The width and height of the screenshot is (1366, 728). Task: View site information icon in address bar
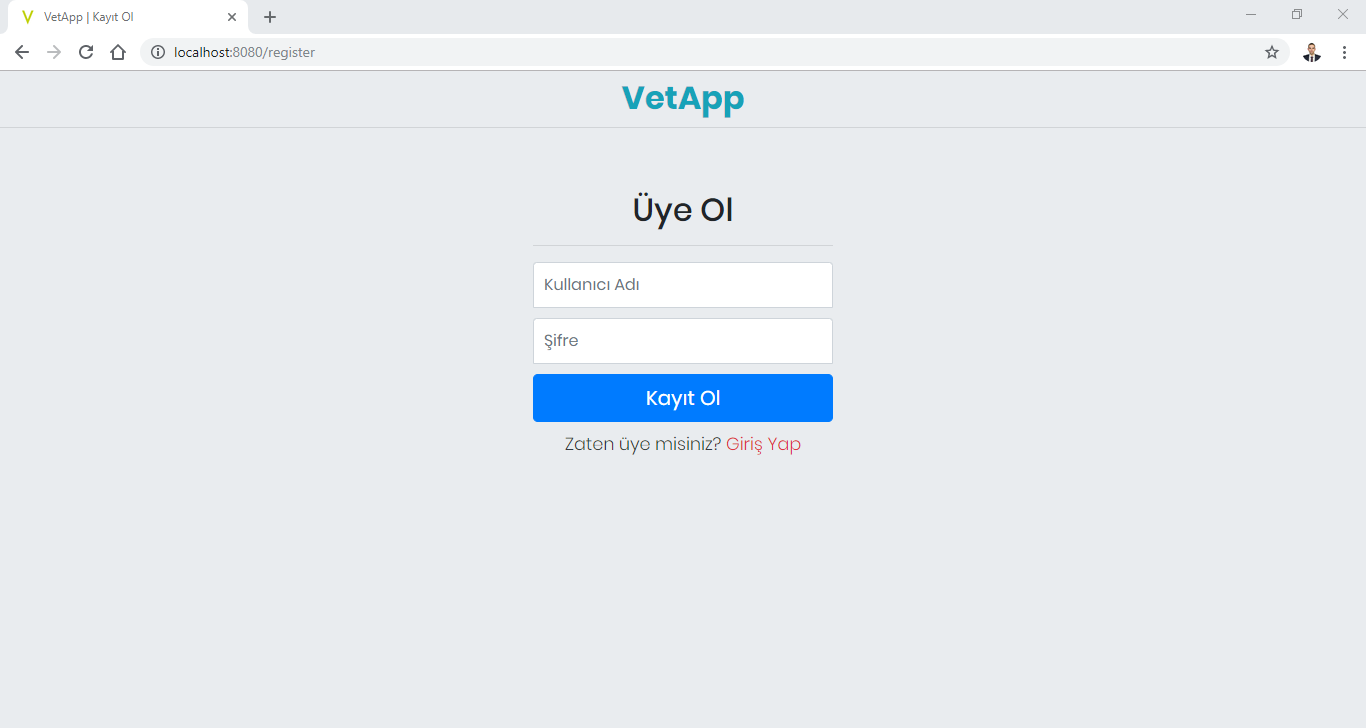pos(158,52)
